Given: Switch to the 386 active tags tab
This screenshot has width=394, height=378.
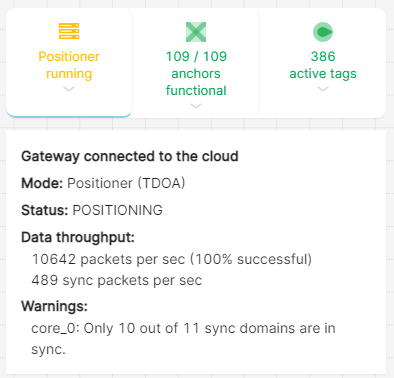Looking at the screenshot, I should [323, 65].
